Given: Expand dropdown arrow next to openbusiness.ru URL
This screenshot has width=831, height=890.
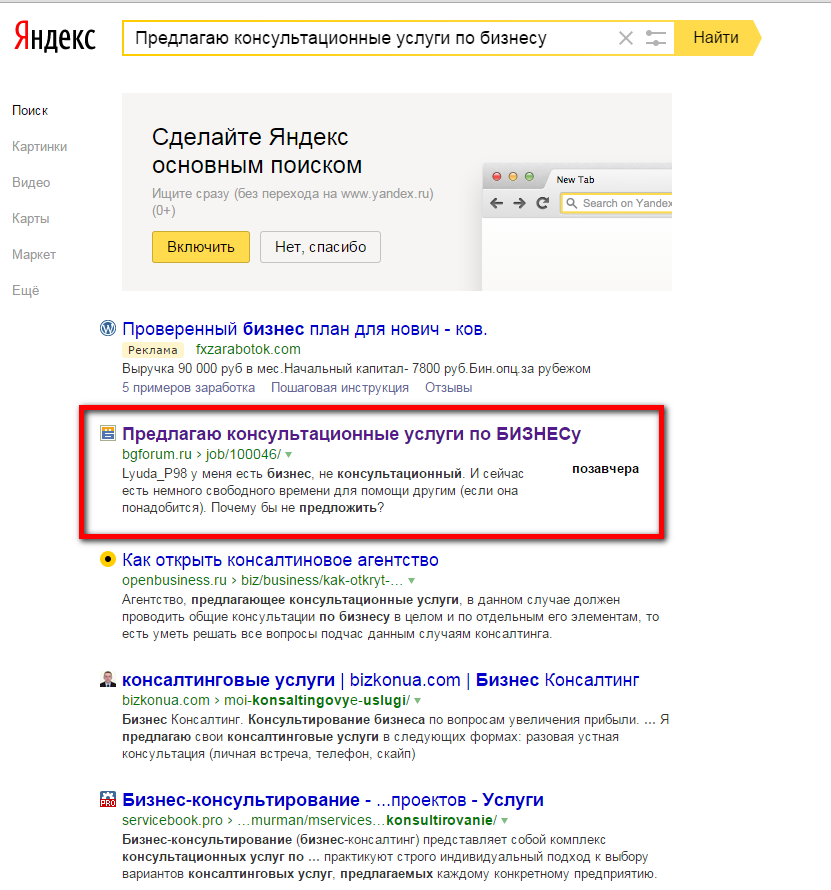Looking at the screenshot, I should click(412, 581).
